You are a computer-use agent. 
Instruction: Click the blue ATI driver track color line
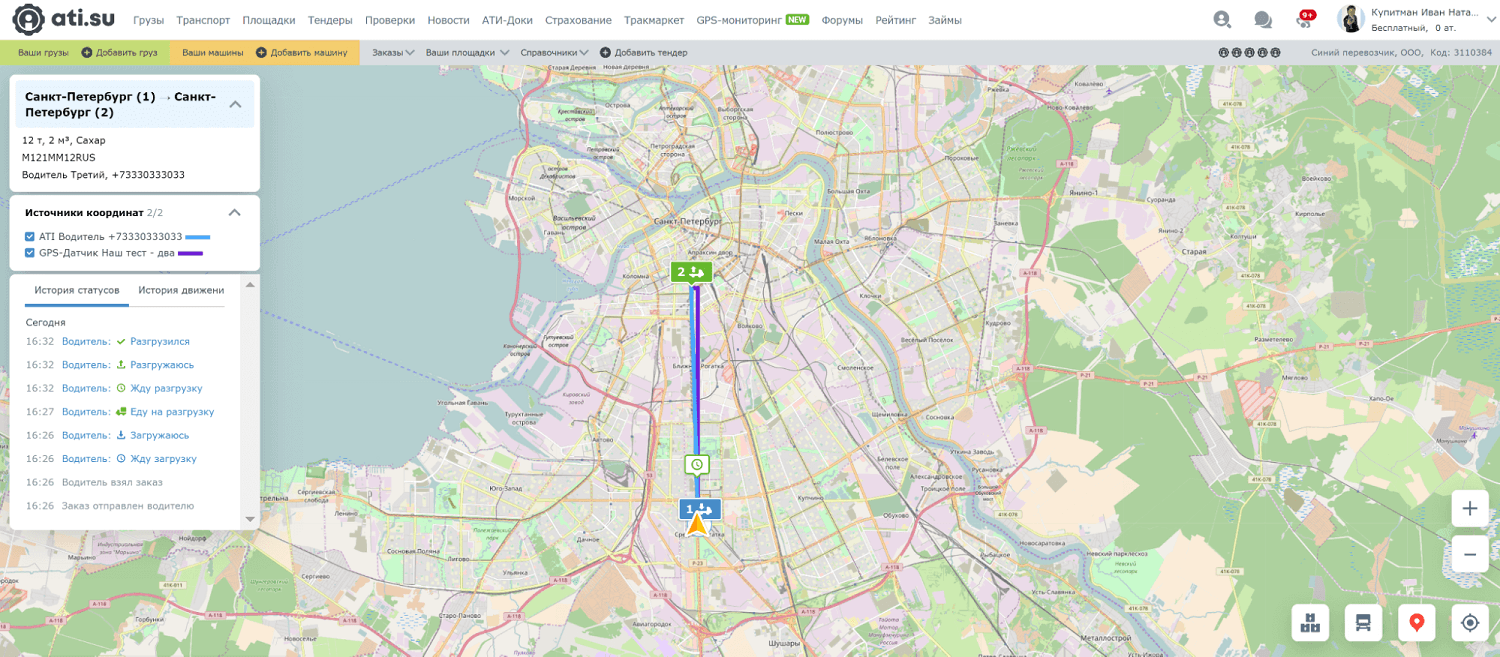(x=198, y=237)
